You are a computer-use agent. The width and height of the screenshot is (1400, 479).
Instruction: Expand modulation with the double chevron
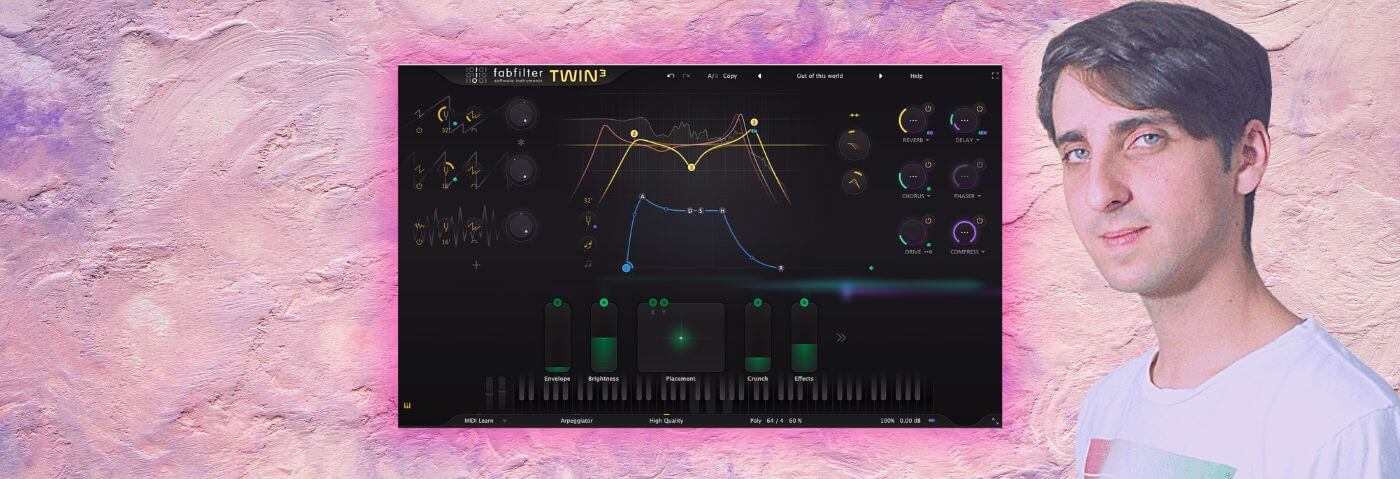pos(841,338)
